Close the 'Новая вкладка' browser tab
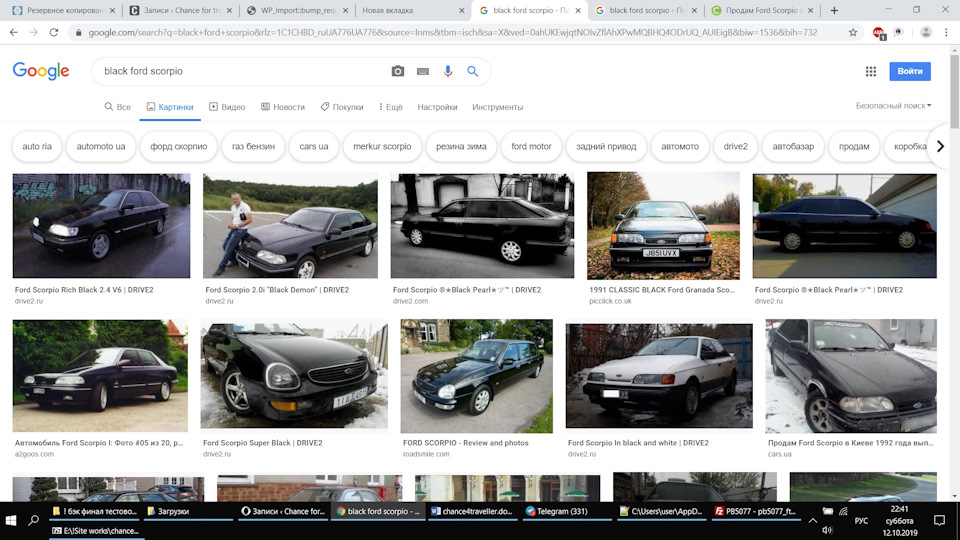 coord(462,10)
